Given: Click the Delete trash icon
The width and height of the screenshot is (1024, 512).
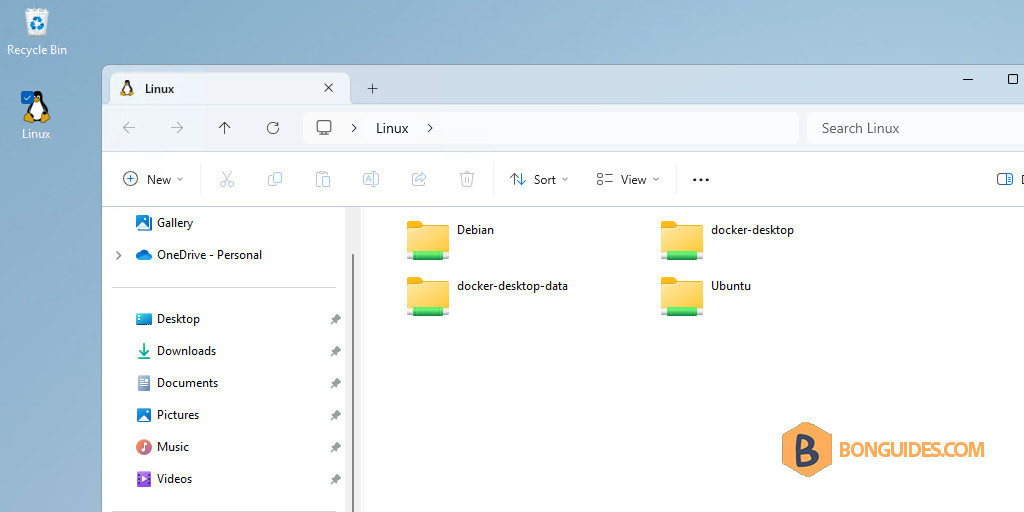Looking at the screenshot, I should (x=466, y=179).
